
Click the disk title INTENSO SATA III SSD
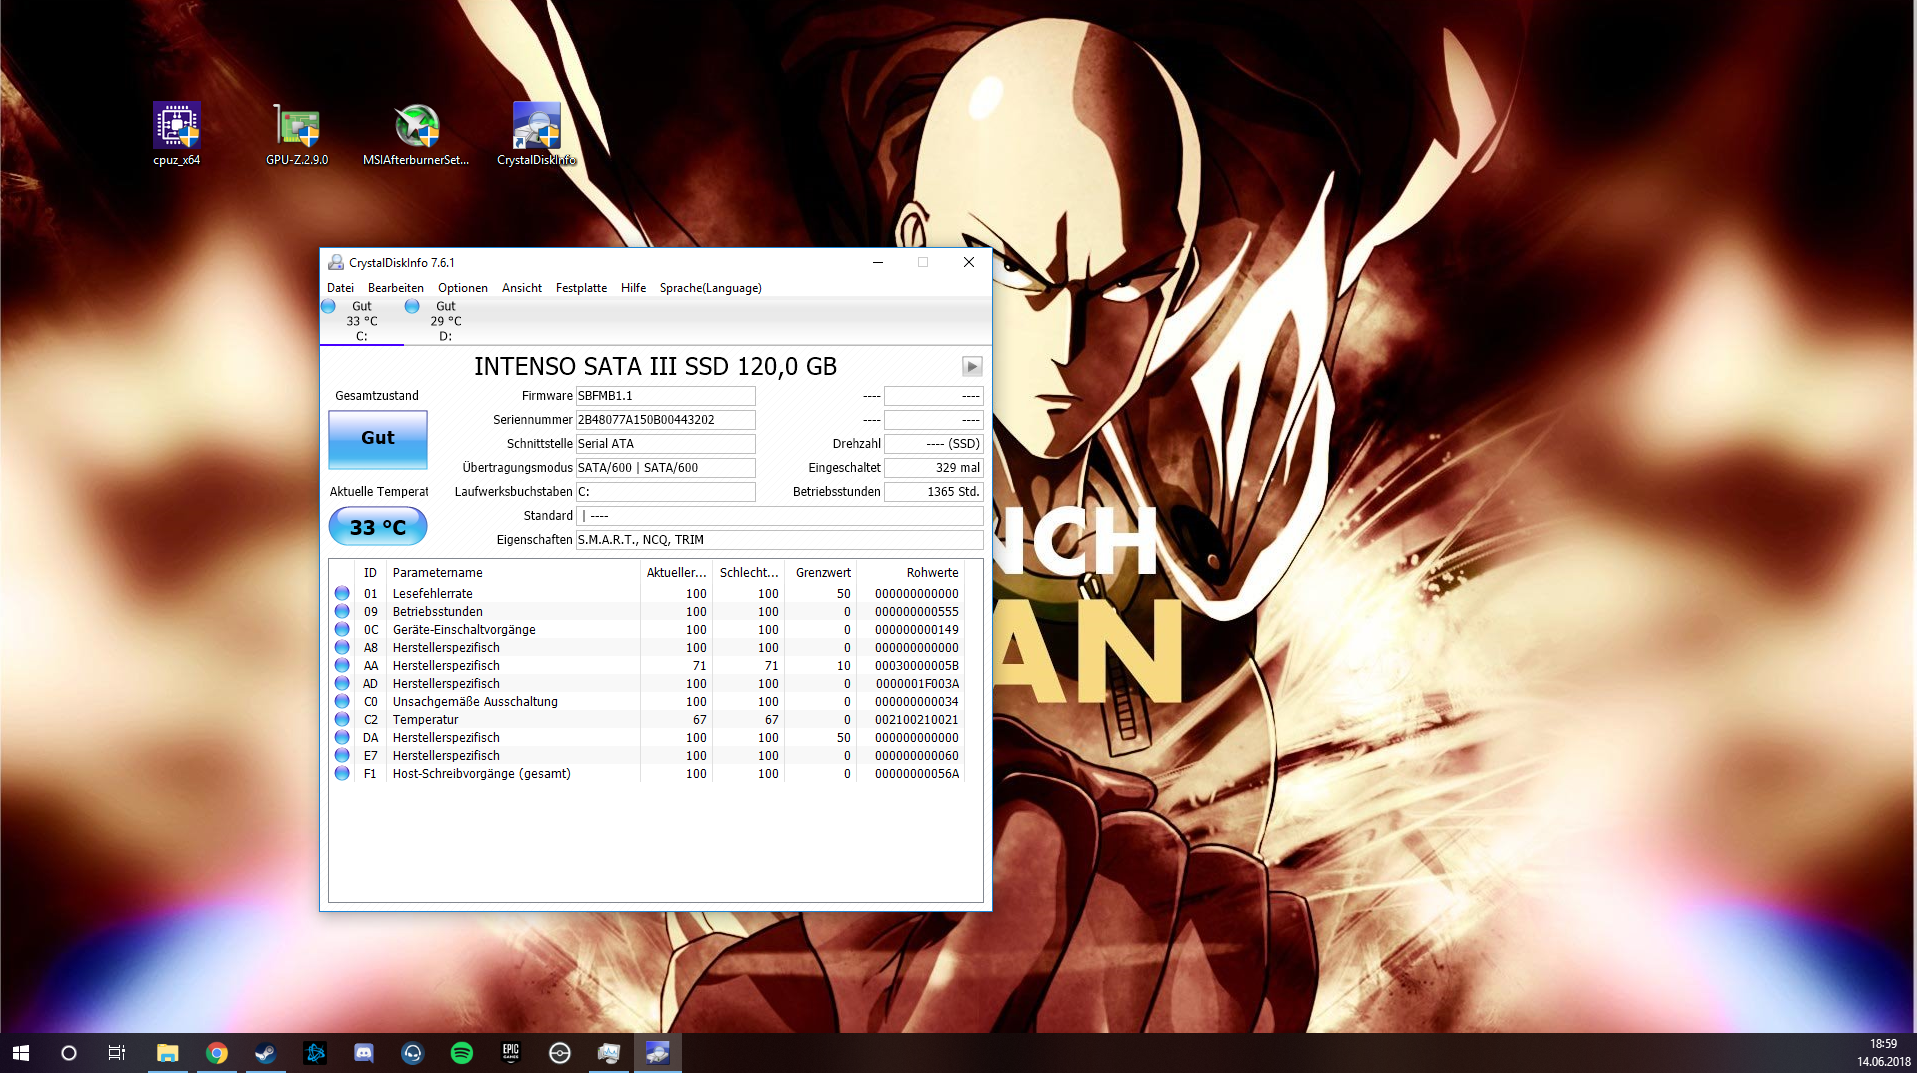(655, 366)
